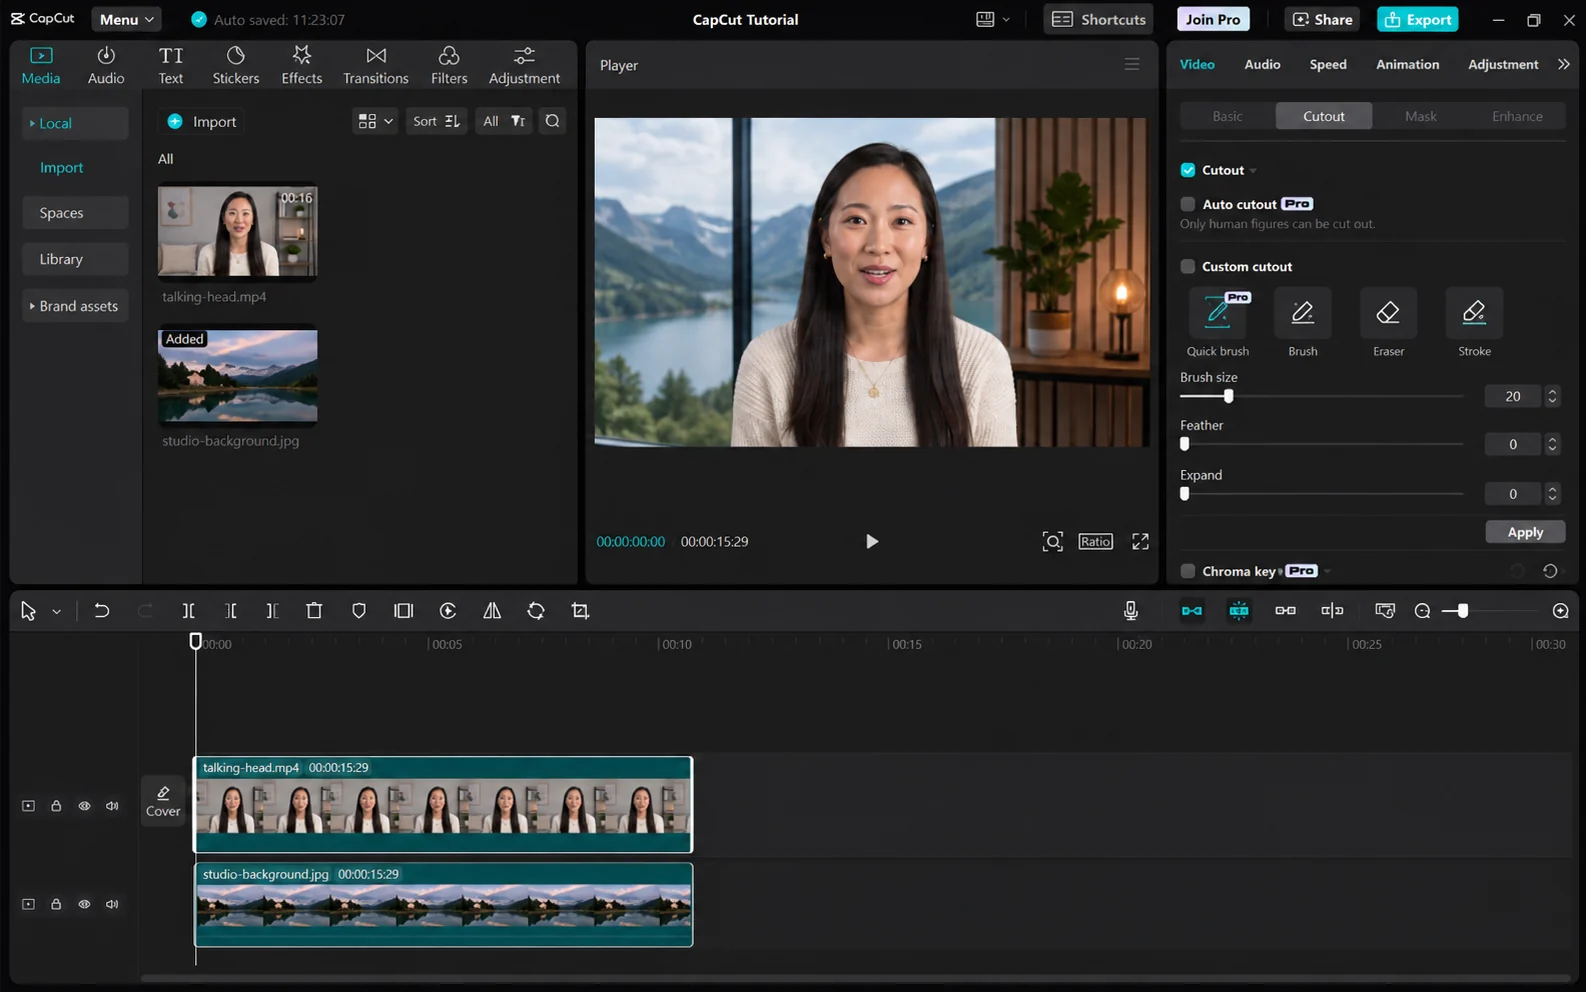Switch to the Animation inspector tab
Image resolution: width=1586 pixels, height=992 pixels.
click(x=1407, y=64)
